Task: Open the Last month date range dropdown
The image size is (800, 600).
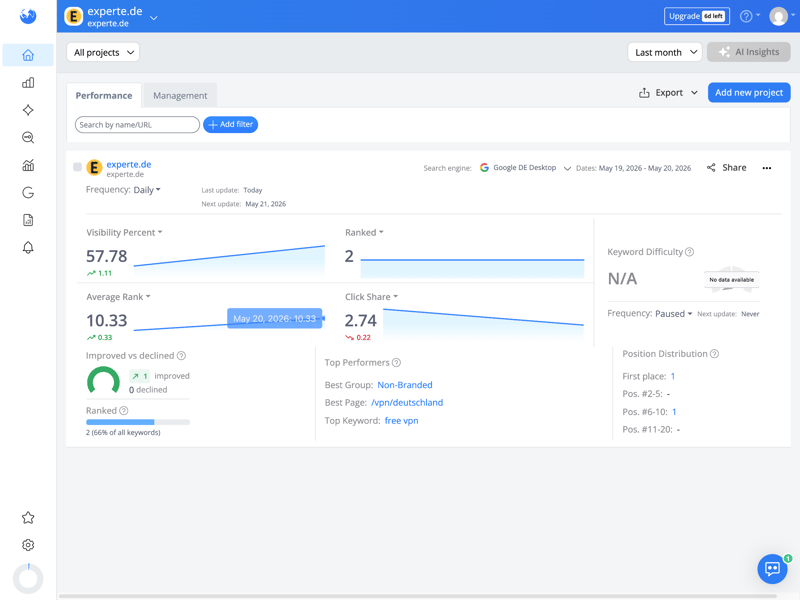Action: click(665, 52)
